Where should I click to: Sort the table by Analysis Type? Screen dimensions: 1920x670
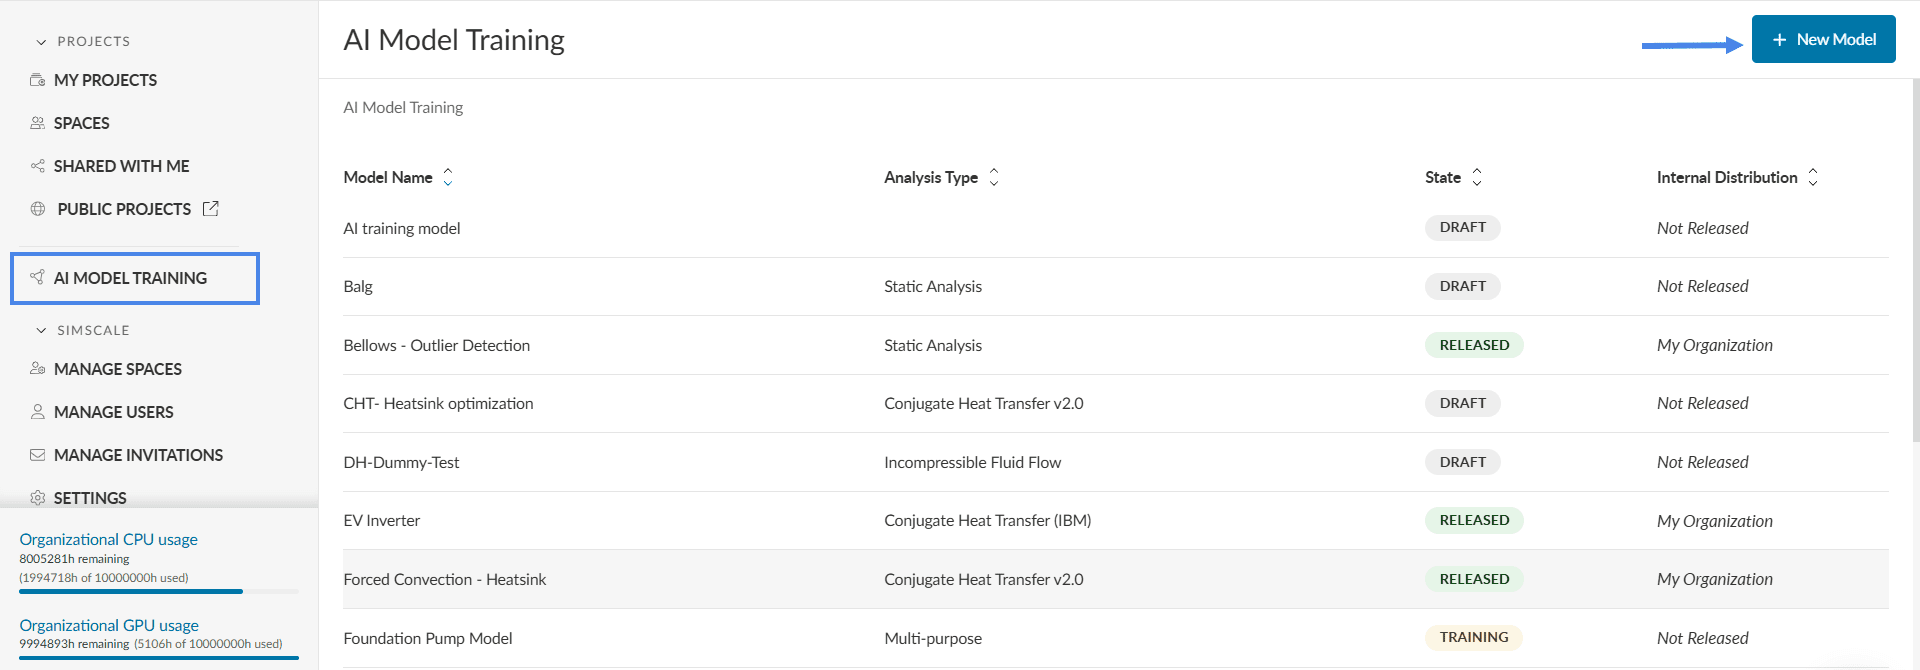[x=994, y=177]
